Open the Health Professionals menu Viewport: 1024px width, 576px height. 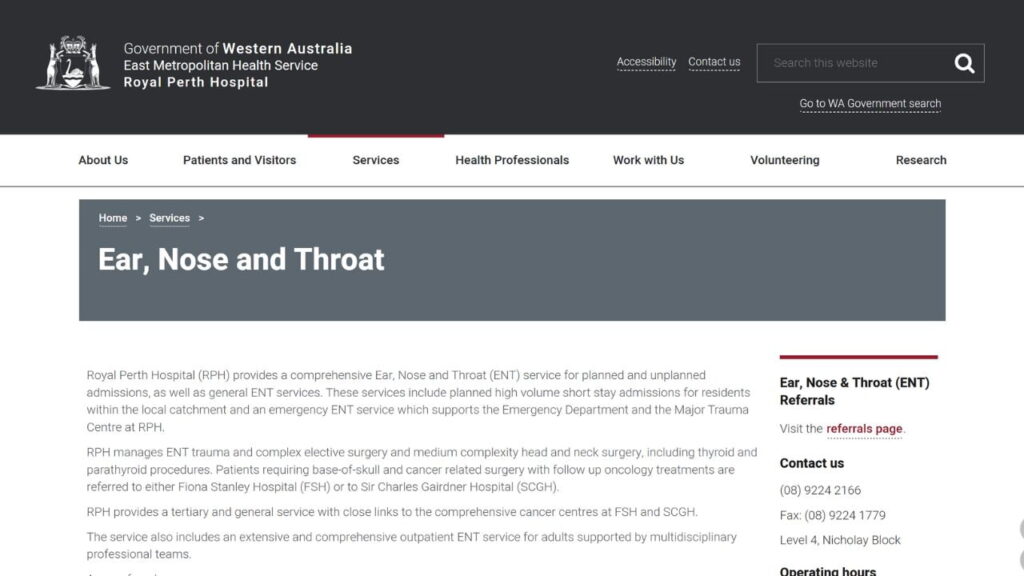pyautogui.click(x=512, y=160)
